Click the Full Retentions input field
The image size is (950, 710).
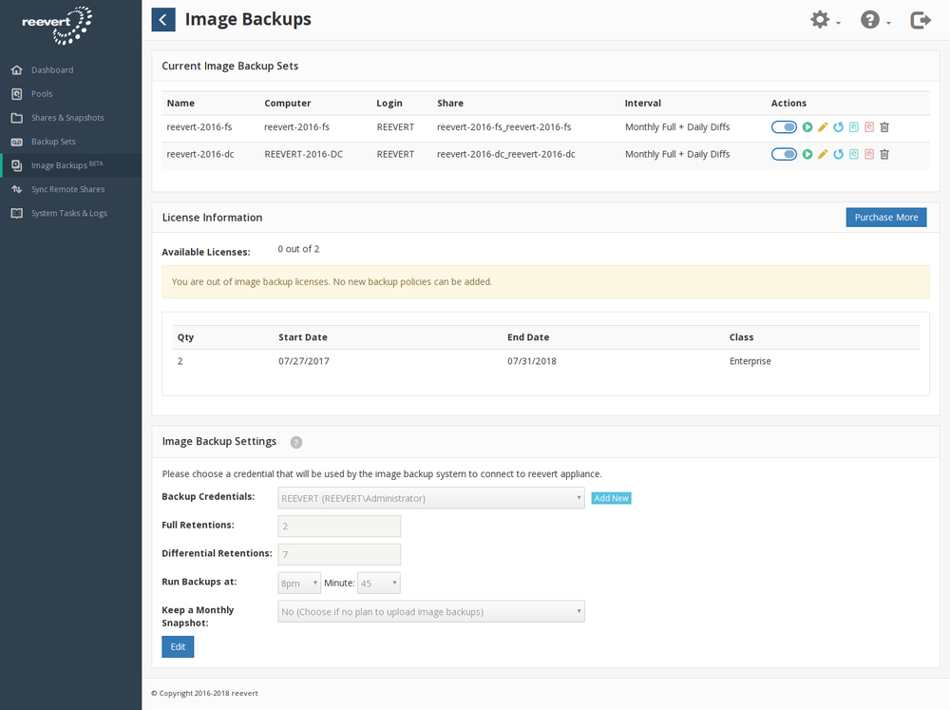pyautogui.click(x=339, y=526)
